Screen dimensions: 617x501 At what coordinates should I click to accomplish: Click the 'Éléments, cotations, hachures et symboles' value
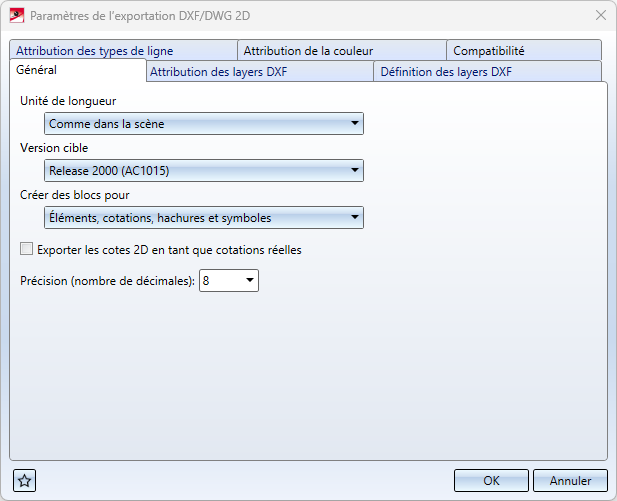click(x=195, y=218)
